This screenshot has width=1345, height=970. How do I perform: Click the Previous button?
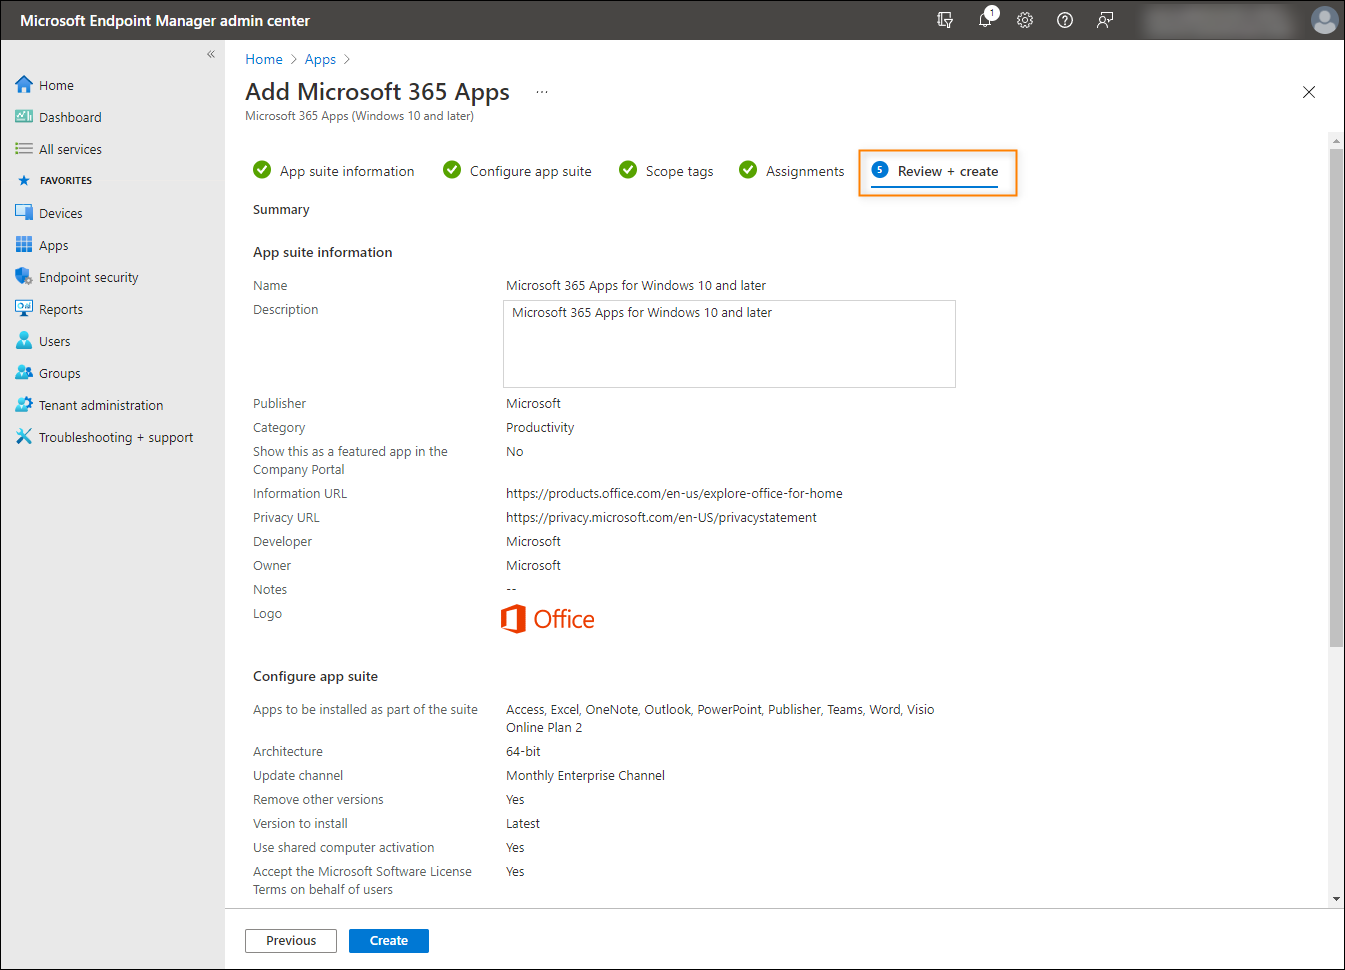click(x=291, y=941)
